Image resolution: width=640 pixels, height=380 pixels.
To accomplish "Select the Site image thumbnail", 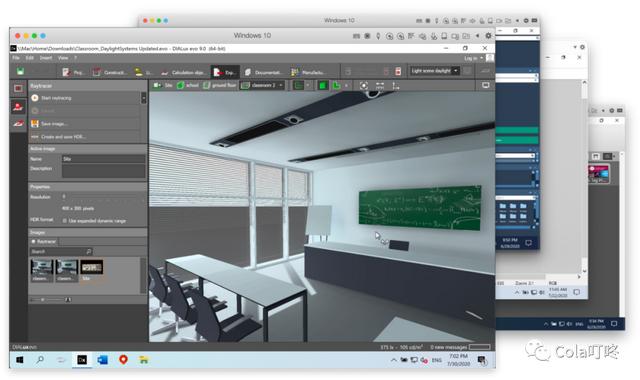I will coord(91,270).
